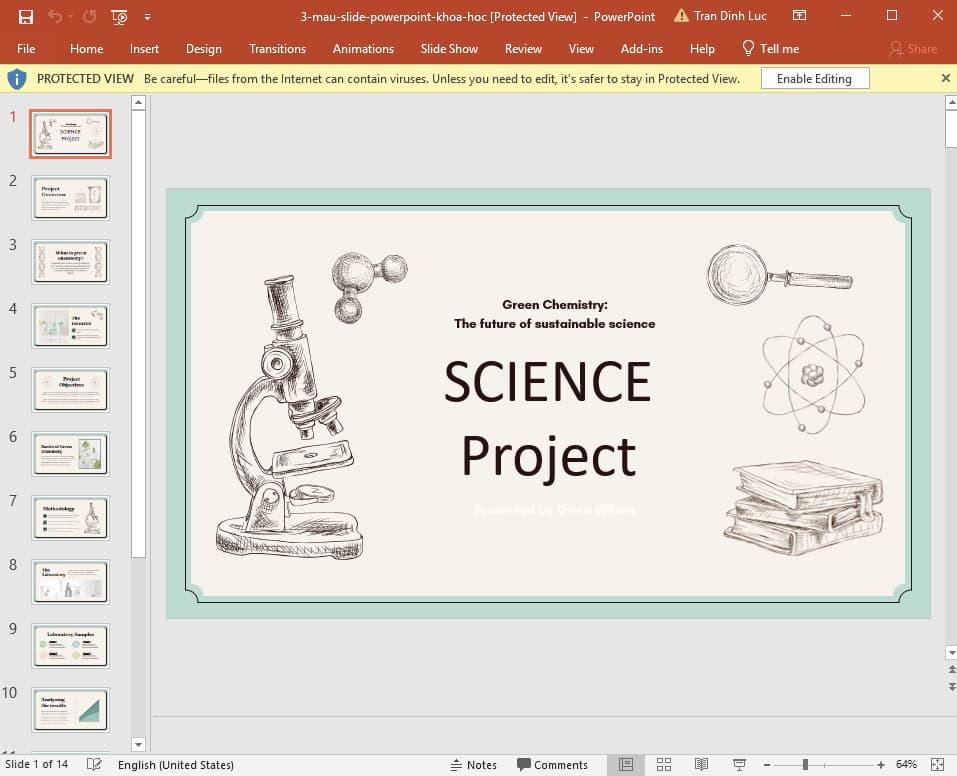Toggle the Notes pane

[x=473, y=765]
